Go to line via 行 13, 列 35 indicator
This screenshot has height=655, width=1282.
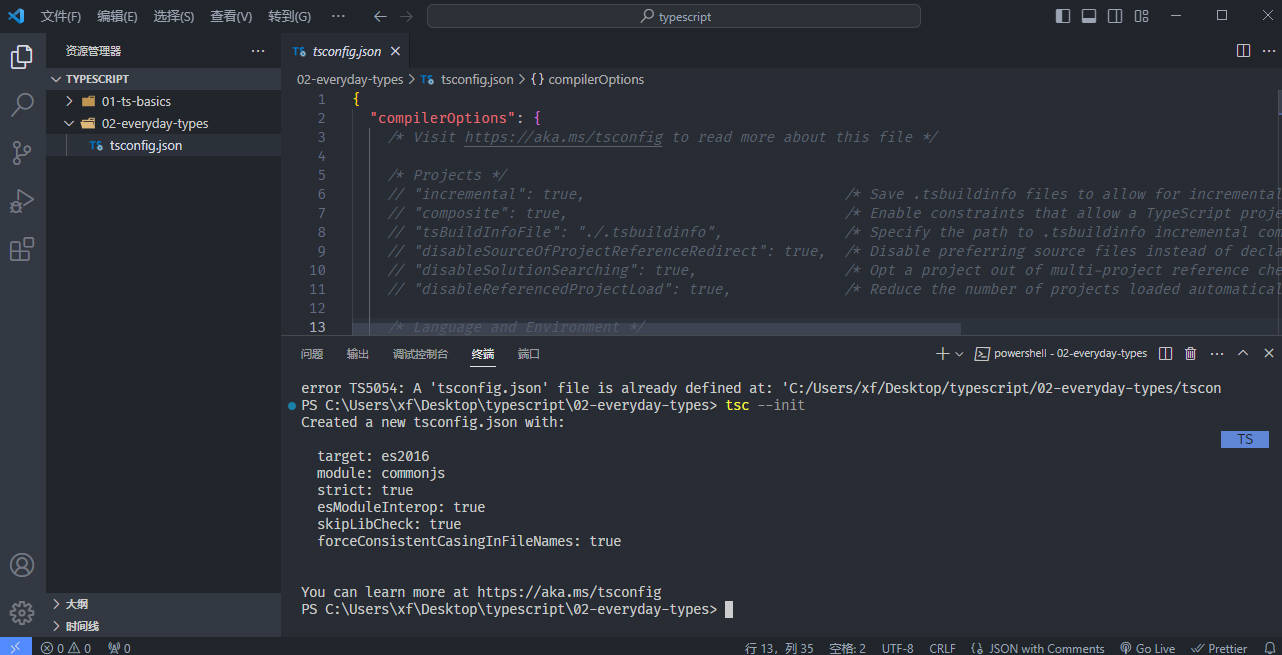pyautogui.click(x=779, y=648)
